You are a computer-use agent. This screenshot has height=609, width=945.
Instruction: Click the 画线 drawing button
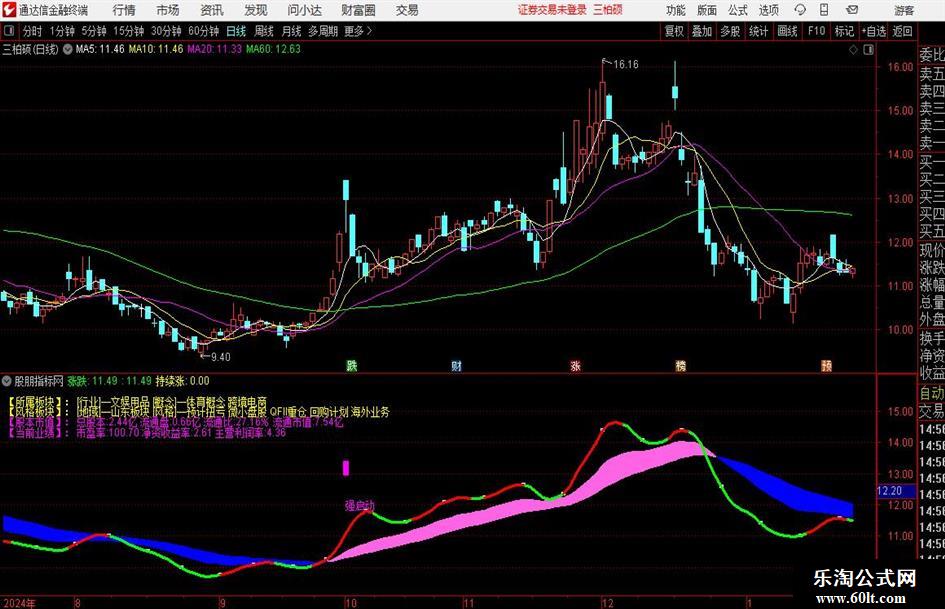click(787, 31)
